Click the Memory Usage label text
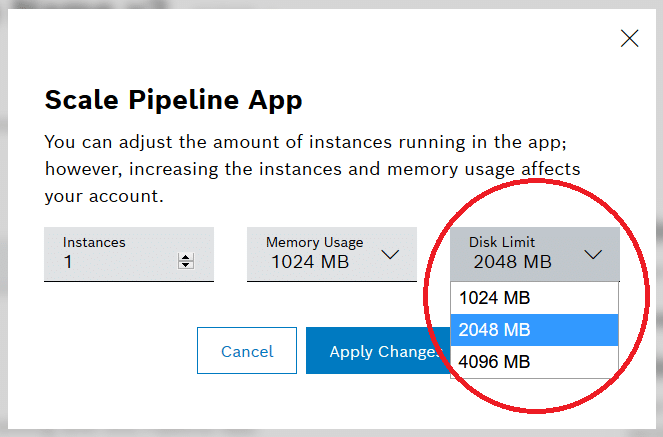The width and height of the screenshot is (663, 437). [314, 242]
